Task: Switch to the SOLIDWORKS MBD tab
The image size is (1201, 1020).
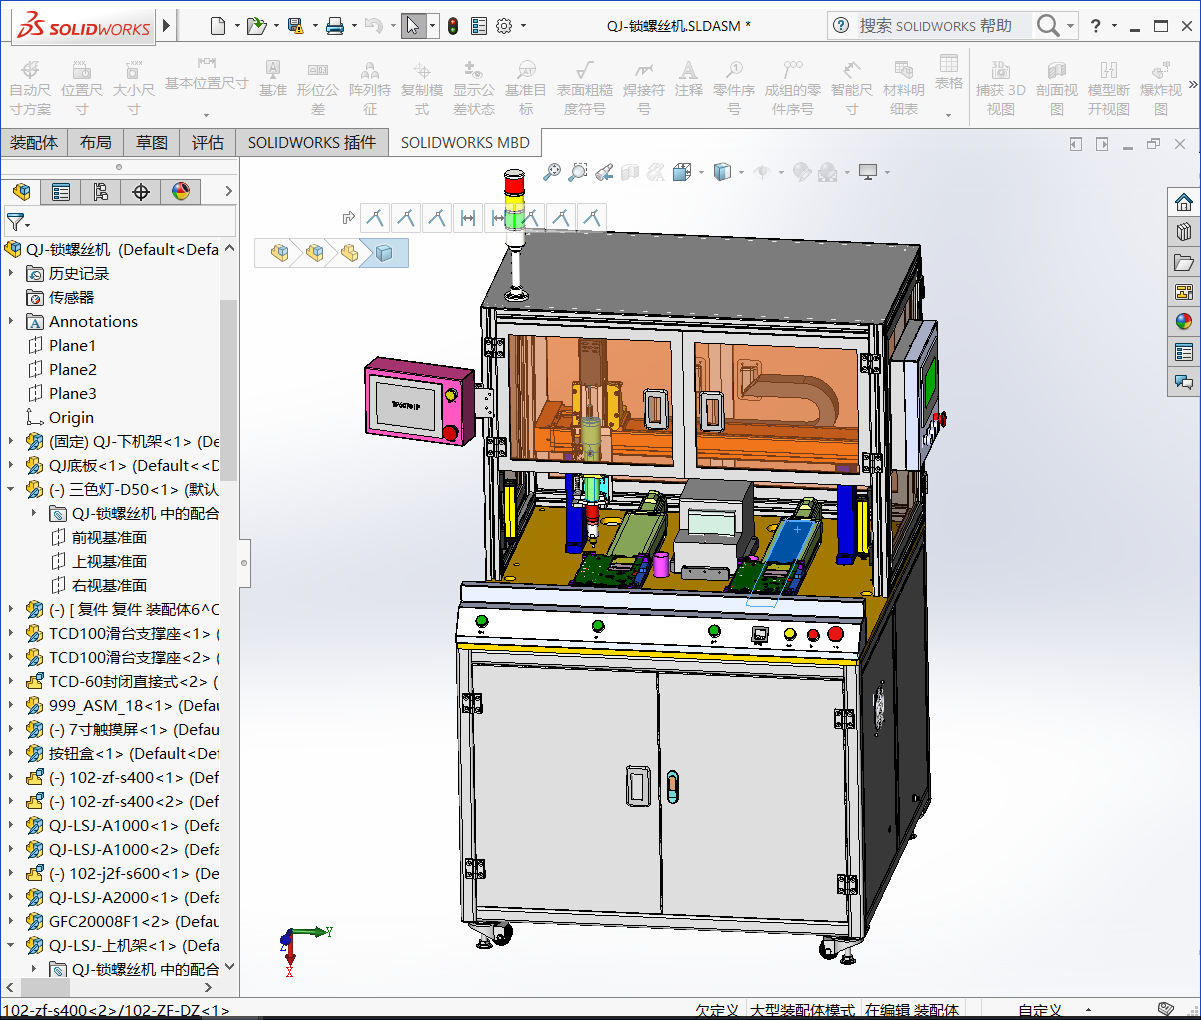Action: [x=464, y=142]
